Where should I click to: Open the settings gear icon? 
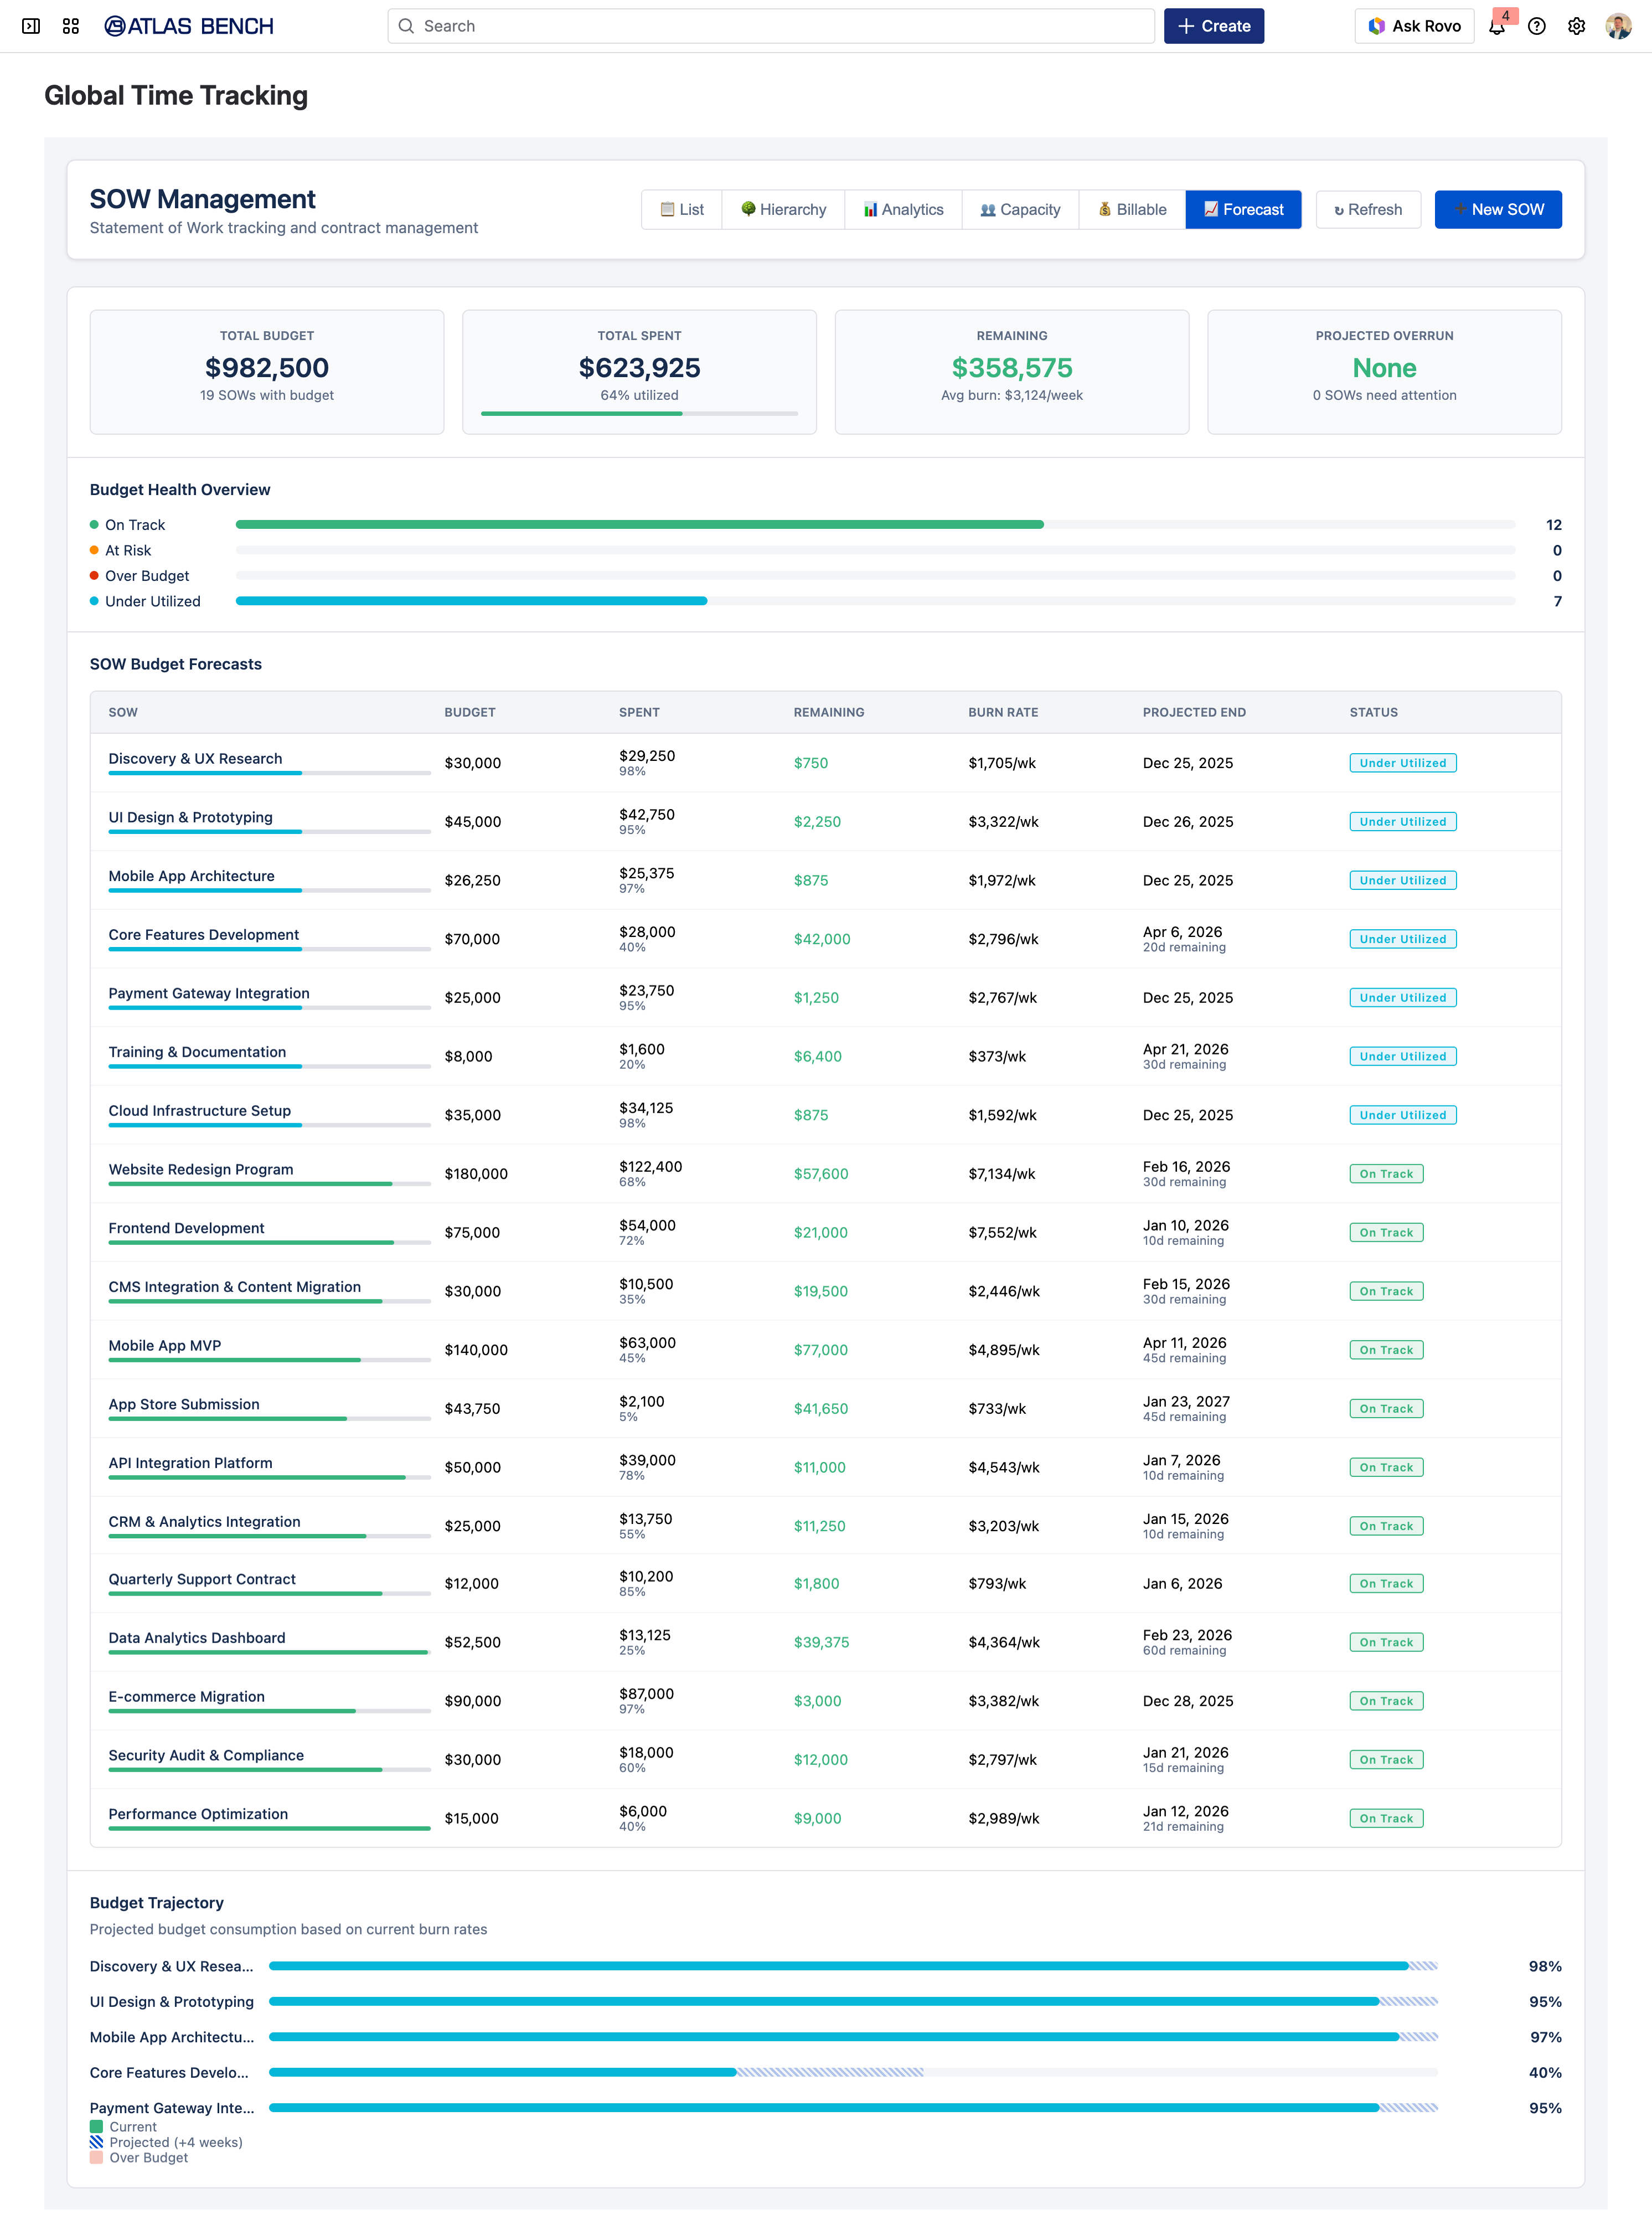(1577, 26)
